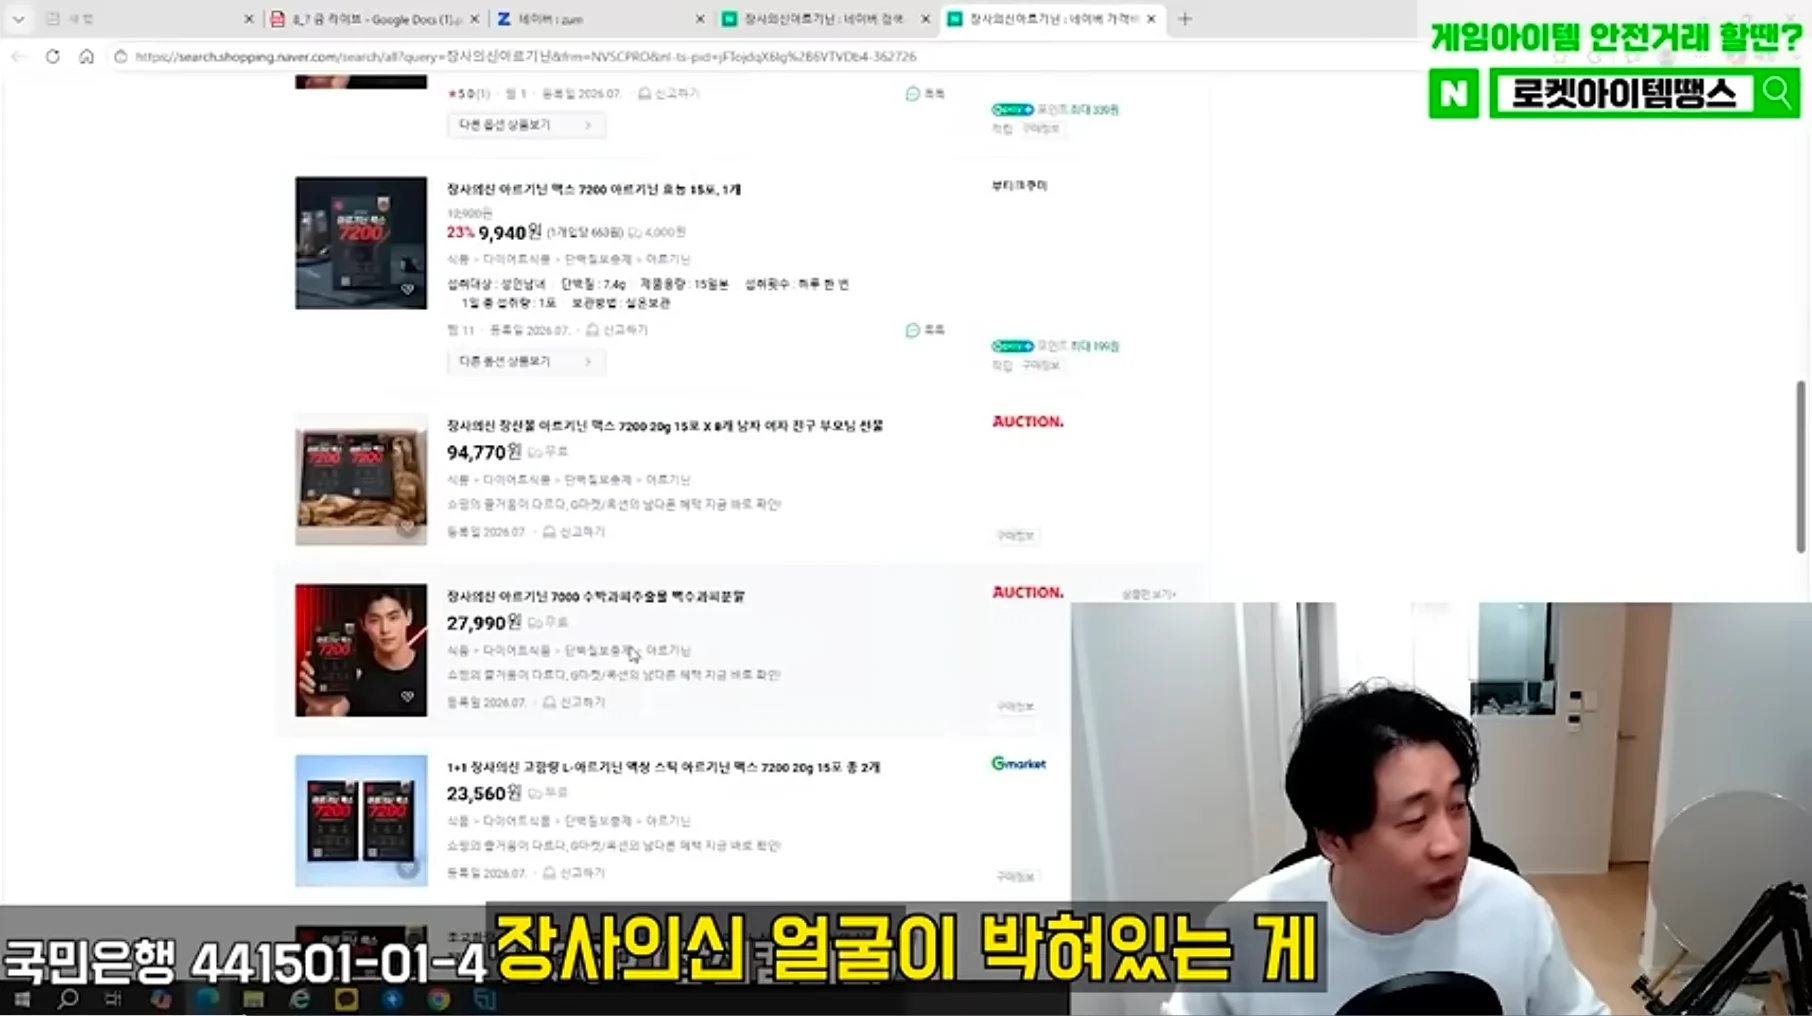Click the 아르기닌 category breadcrumb under 9,940원

click(x=668, y=260)
